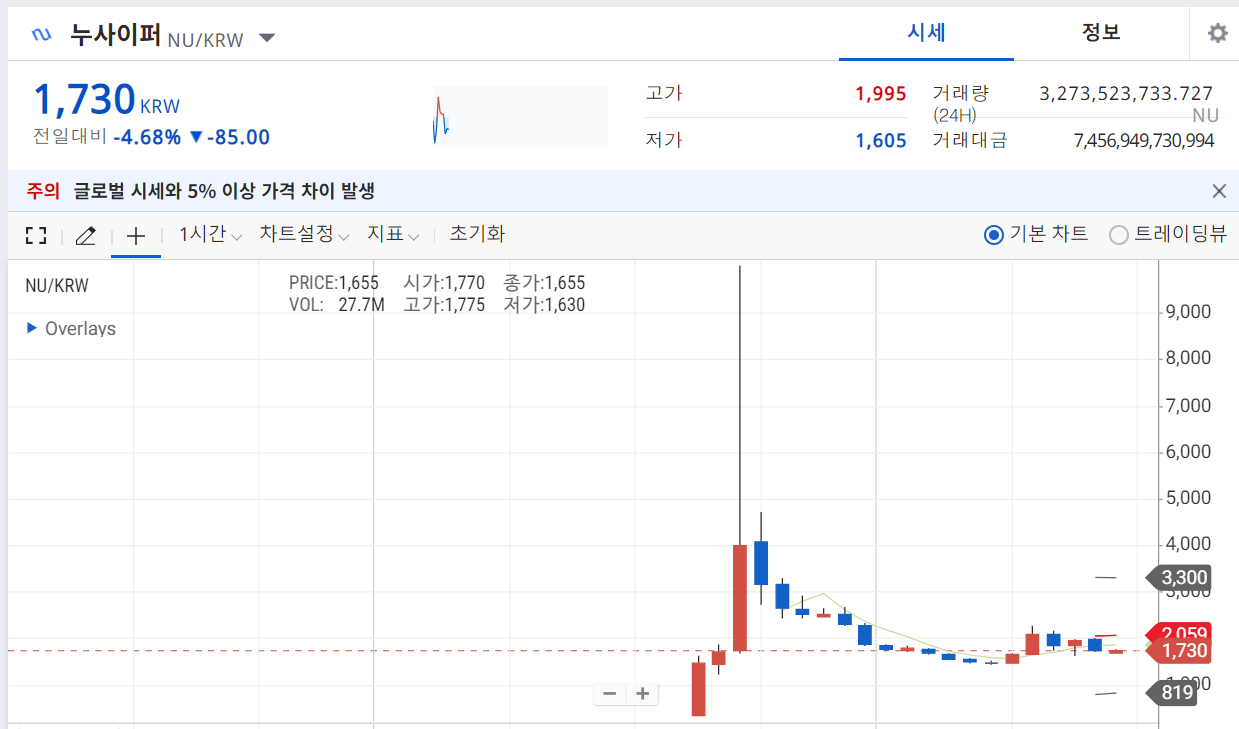This screenshot has width=1239, height=729.
Task: Click the 9,000 y-axis label
Action: pos(1189,312)
